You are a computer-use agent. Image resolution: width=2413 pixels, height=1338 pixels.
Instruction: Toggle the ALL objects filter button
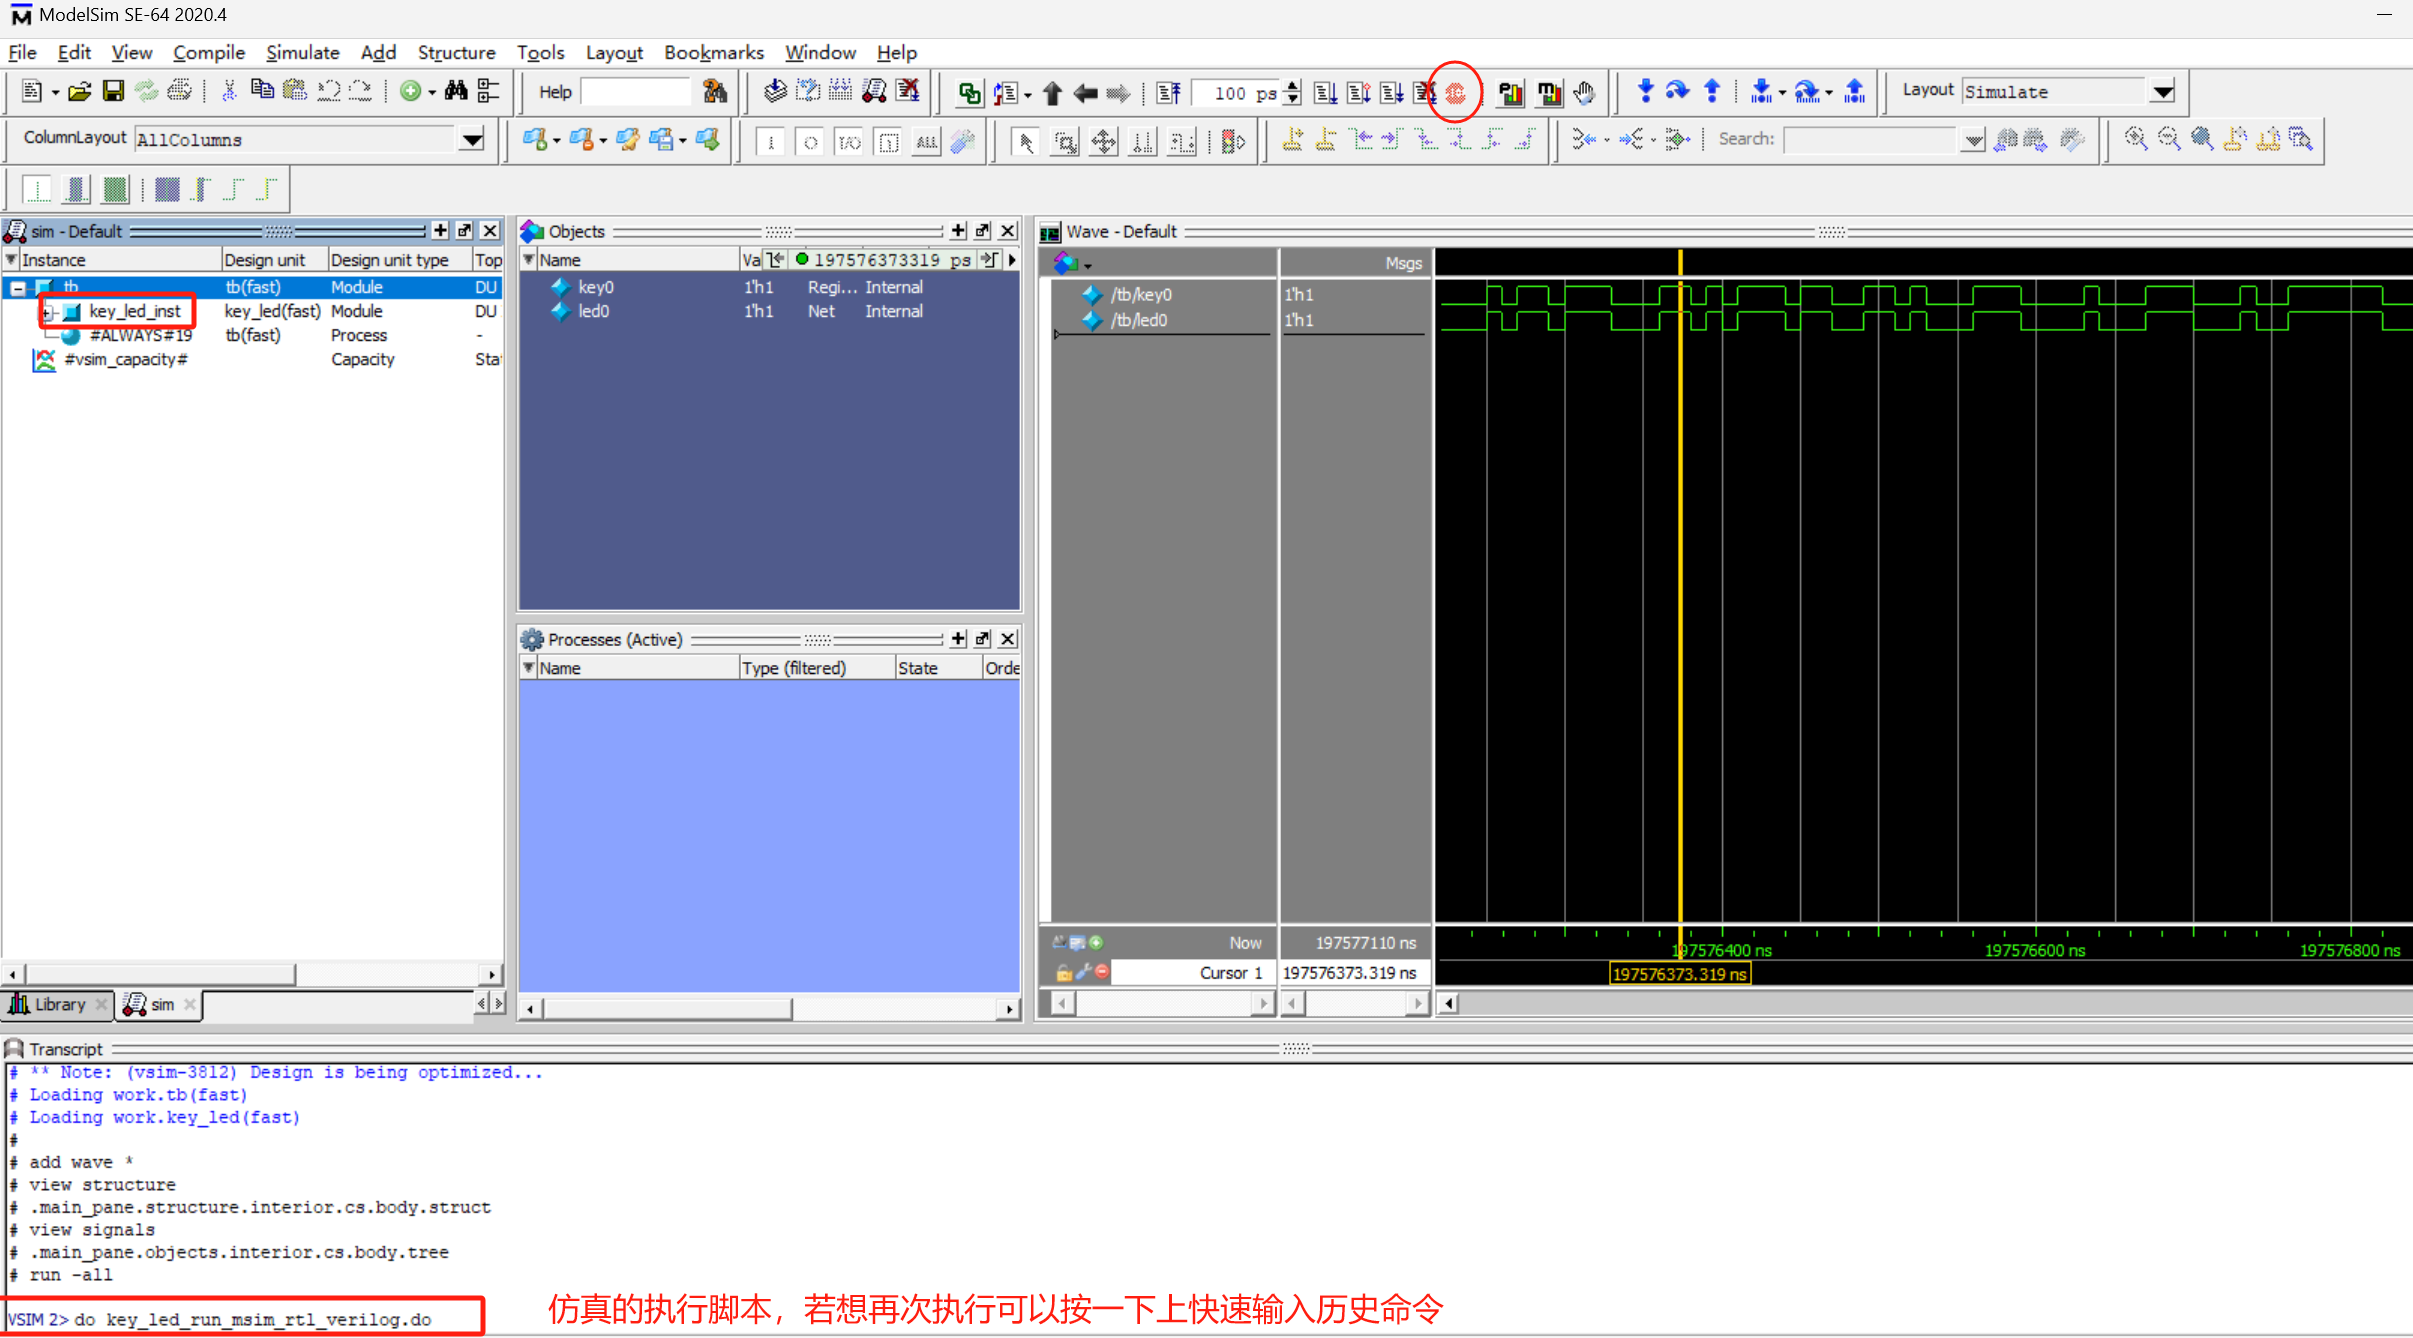click(927, 142)
